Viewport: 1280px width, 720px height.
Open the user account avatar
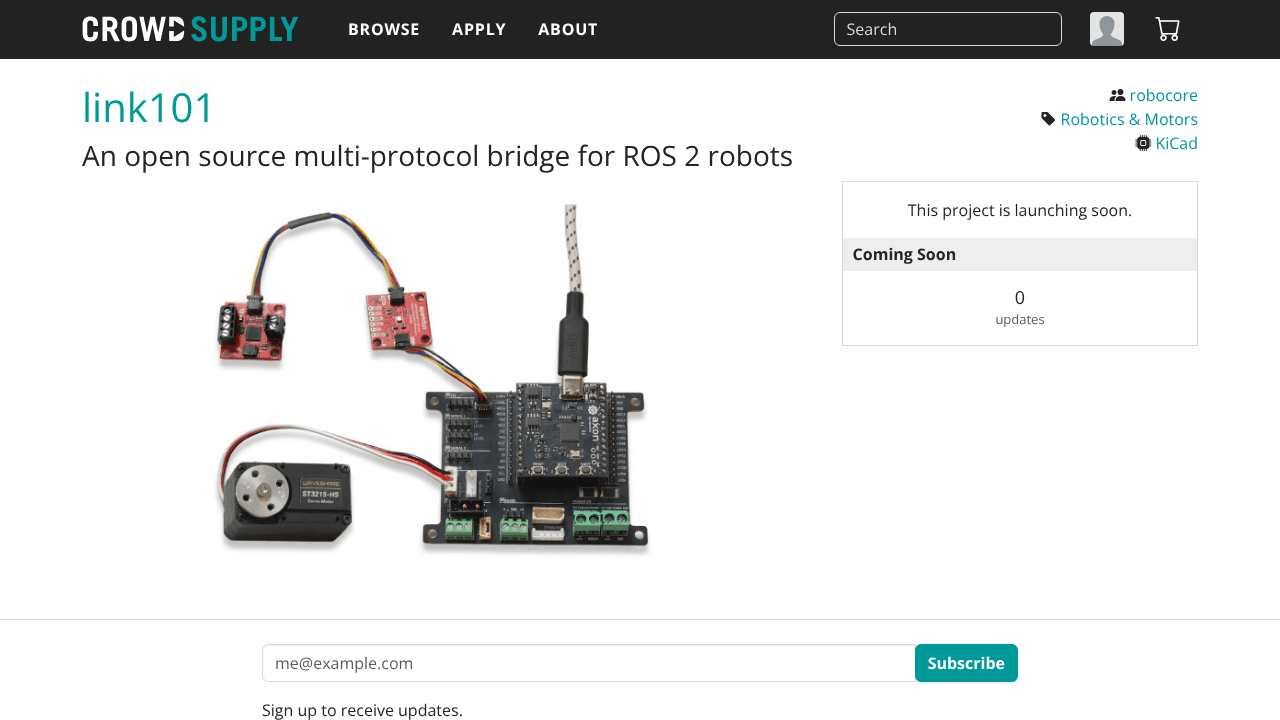tap(1107, 29)
